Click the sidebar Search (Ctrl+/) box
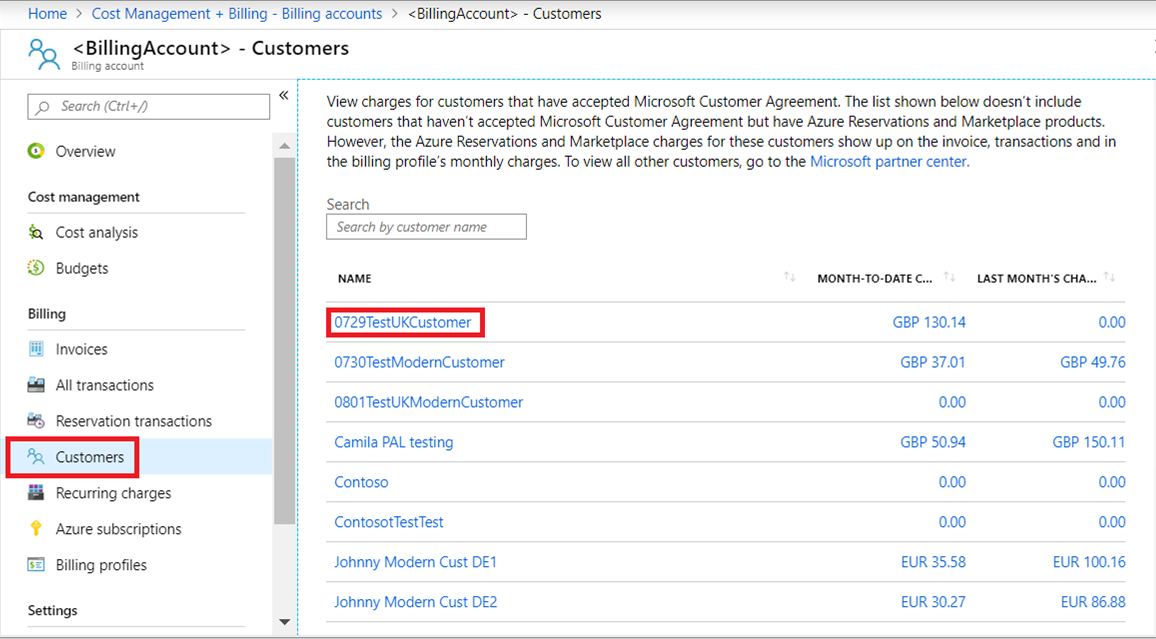This screenshot has height=639, width=1156. (149, 106)
